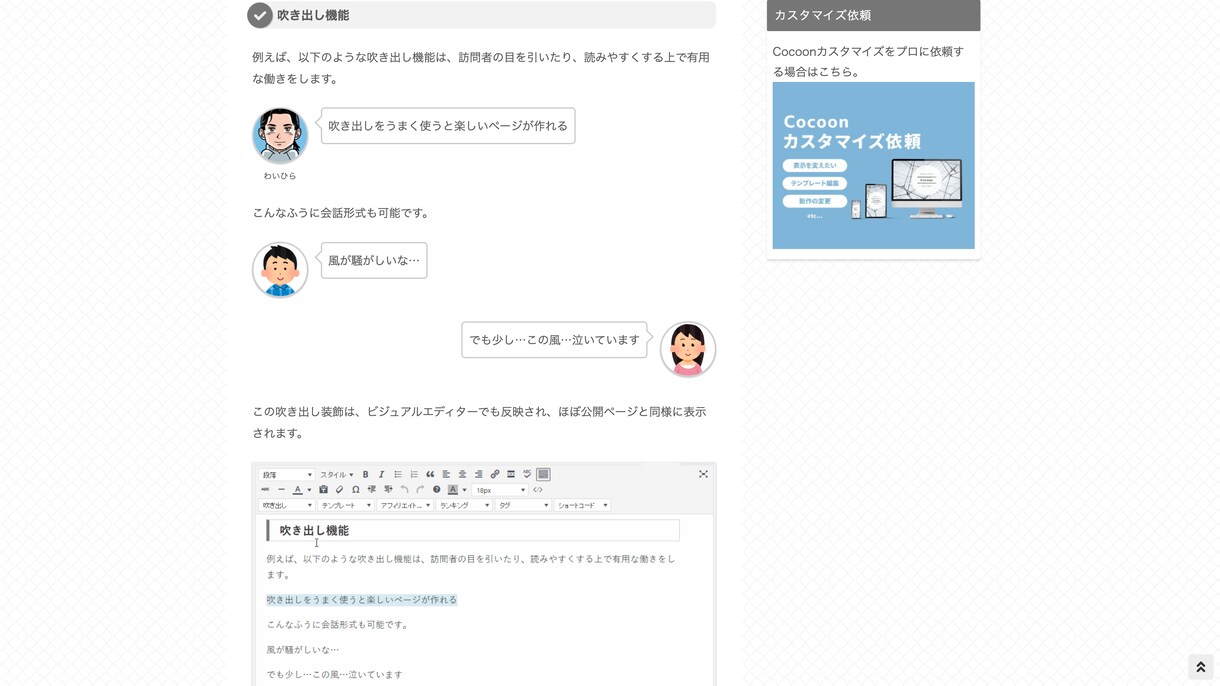This screenshot has width=1220, height=686.
Task: Click the わいひら avatar illustration
Action: (x=280, y=135)
